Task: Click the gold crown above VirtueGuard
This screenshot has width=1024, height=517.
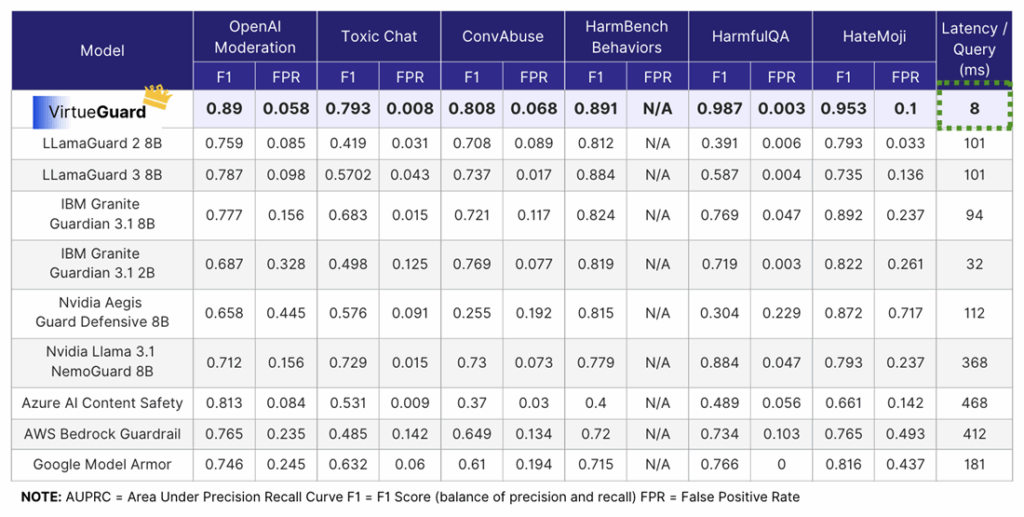Action: tap(159, 96)
